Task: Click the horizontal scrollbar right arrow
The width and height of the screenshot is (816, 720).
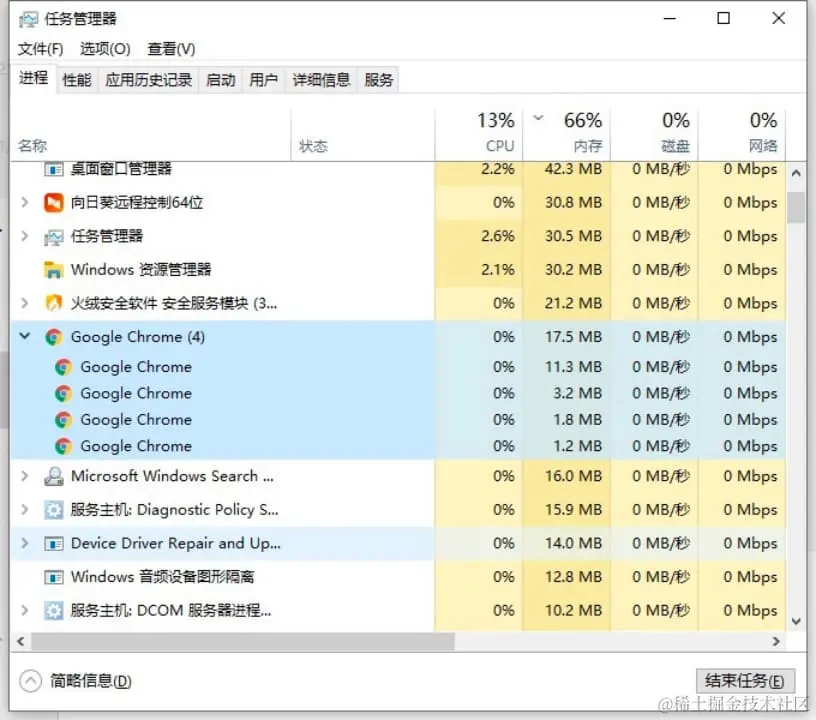Action: click(x=776, y=641)
